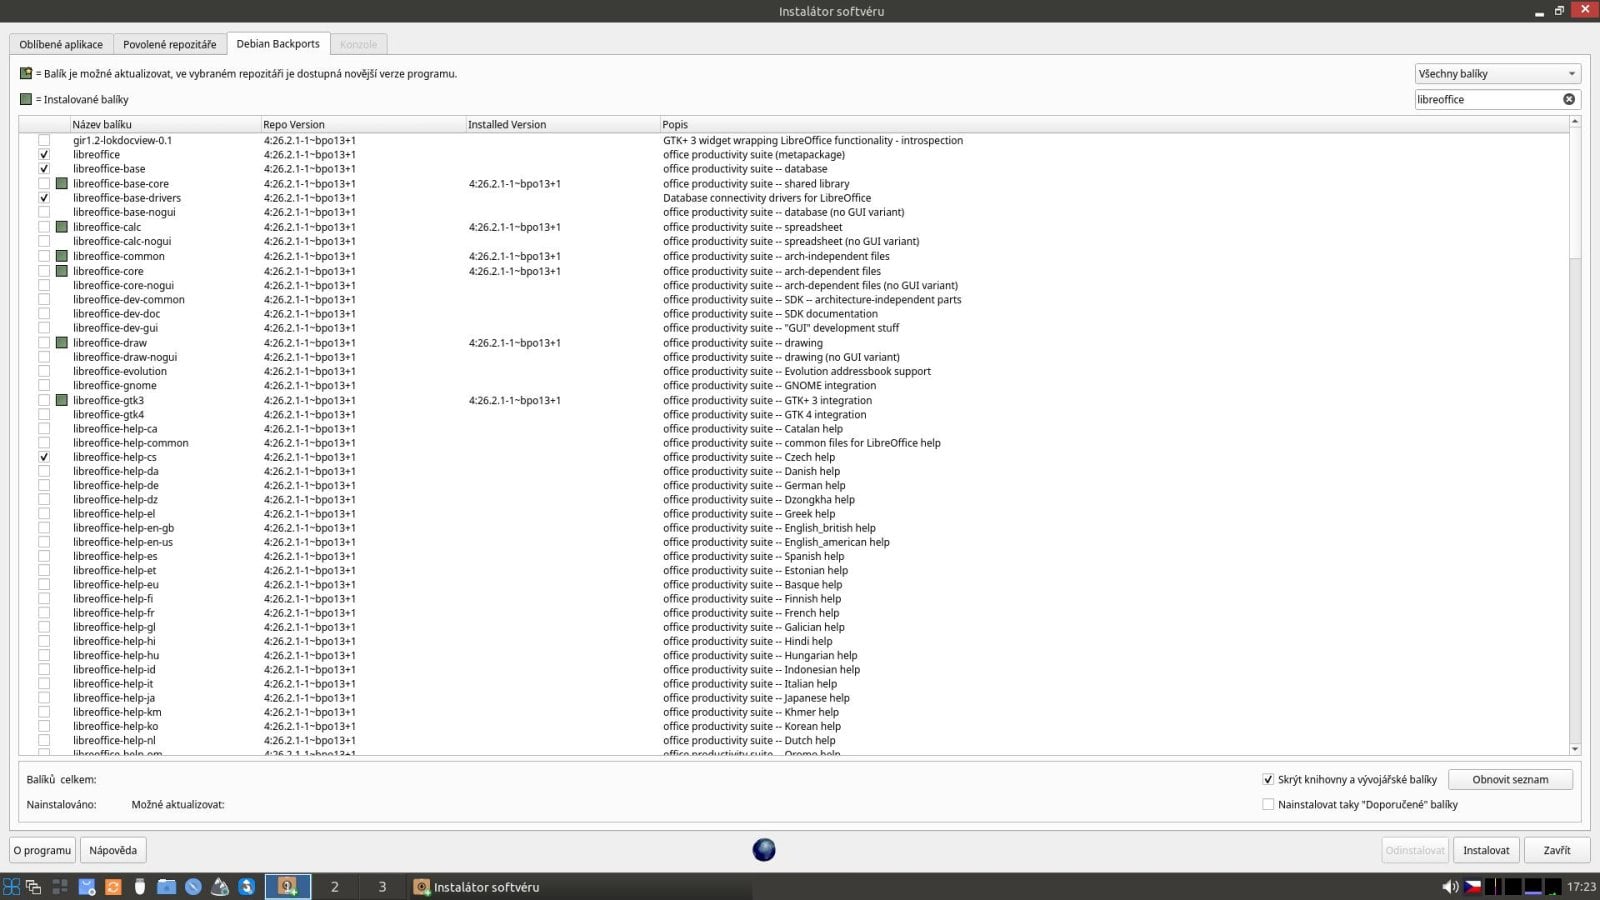Click the 'Instalátor softvéru' taskbar button
The height and width of the screenshot is (900, 1600).
tap(580, 887)
